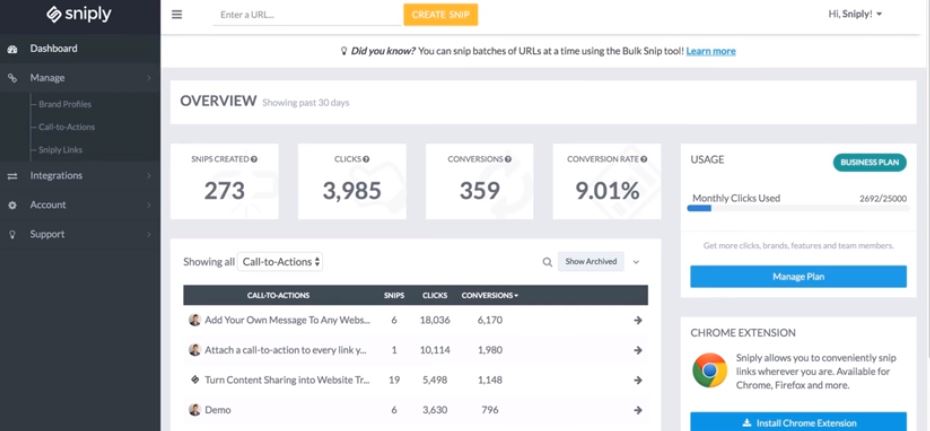The width and height of the screenshot is (930, 431).
Task: Open the arrow for the Demo row
Action: coord(638,410)
